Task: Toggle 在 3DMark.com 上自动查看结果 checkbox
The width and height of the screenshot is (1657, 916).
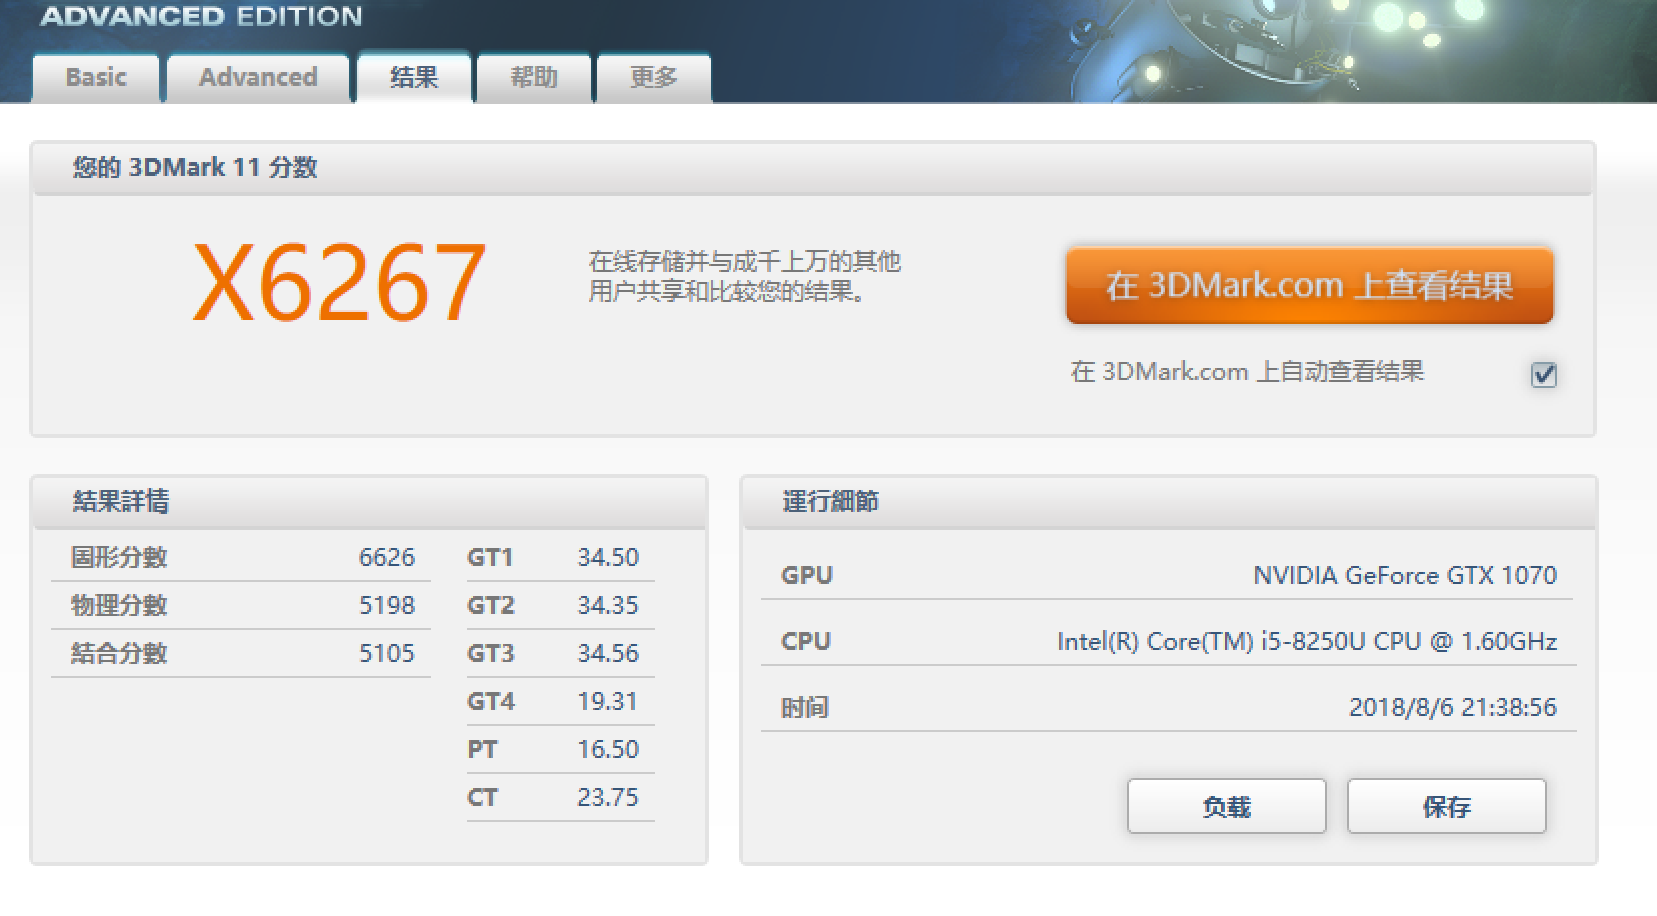Action: [x=1544, y=375]
